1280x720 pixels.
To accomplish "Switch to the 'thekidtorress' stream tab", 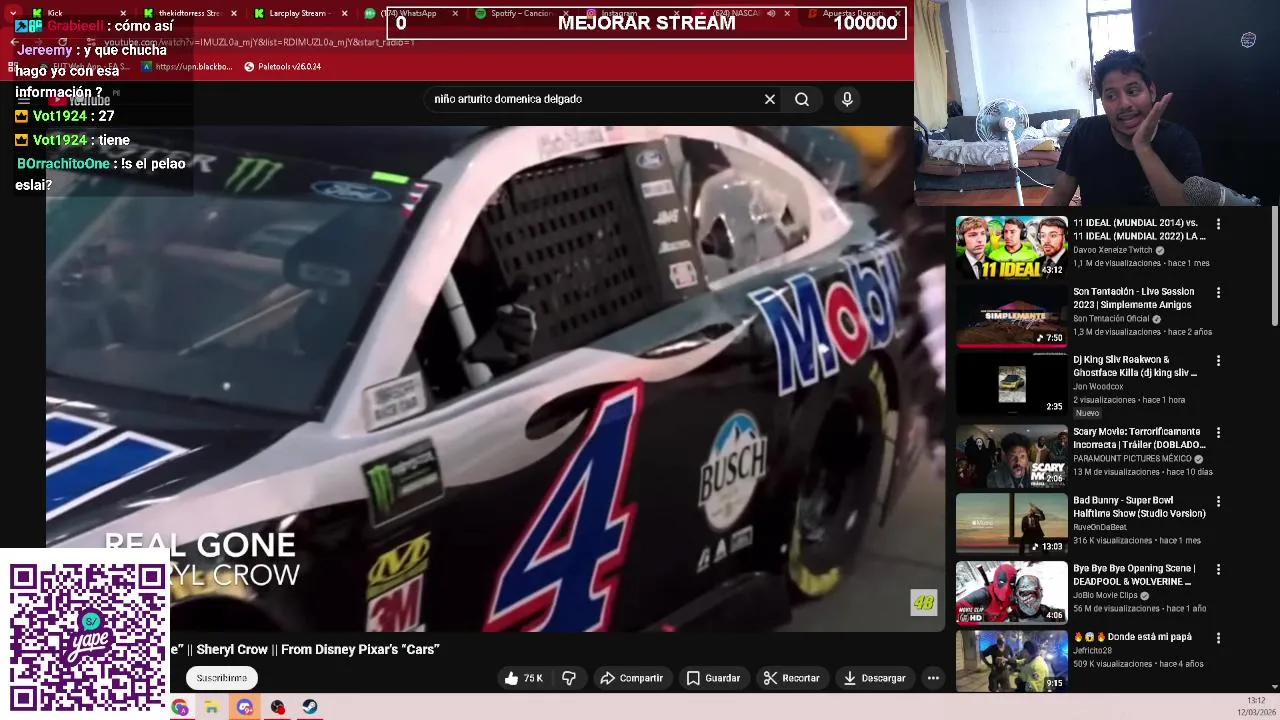I will point(188,13).
